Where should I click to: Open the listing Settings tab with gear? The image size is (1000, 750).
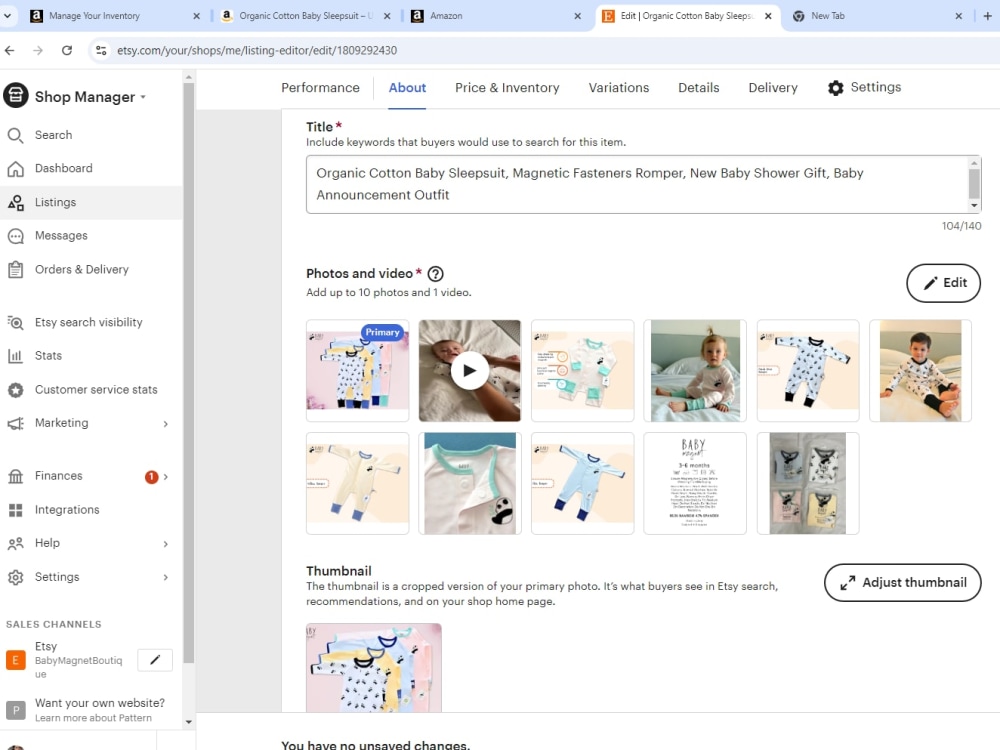click(864, 87)
